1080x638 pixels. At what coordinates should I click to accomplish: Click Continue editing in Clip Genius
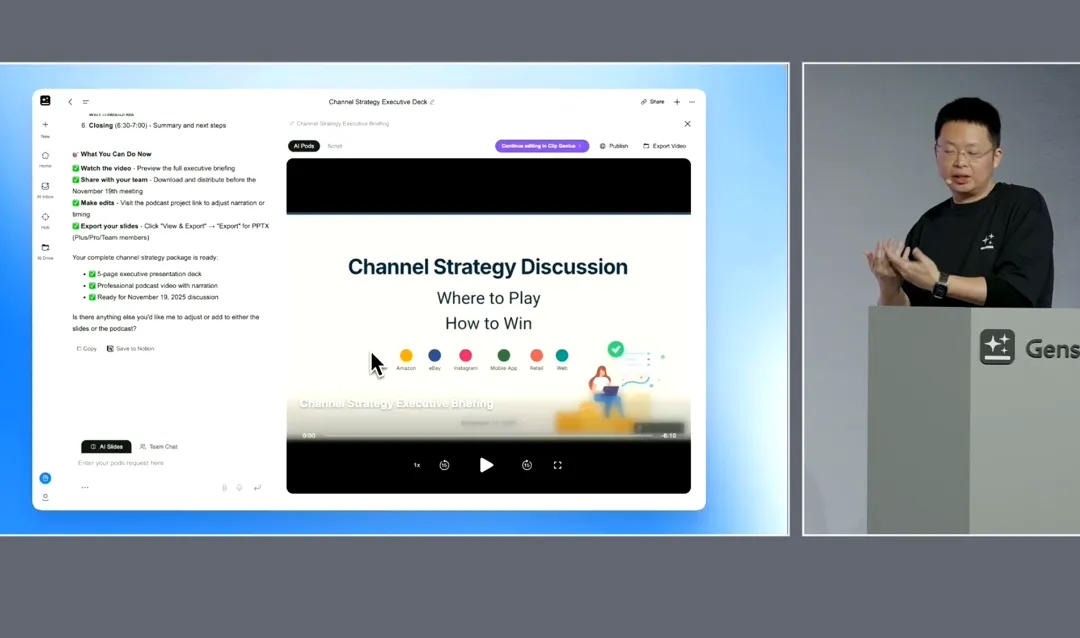[x=541, y=146]
